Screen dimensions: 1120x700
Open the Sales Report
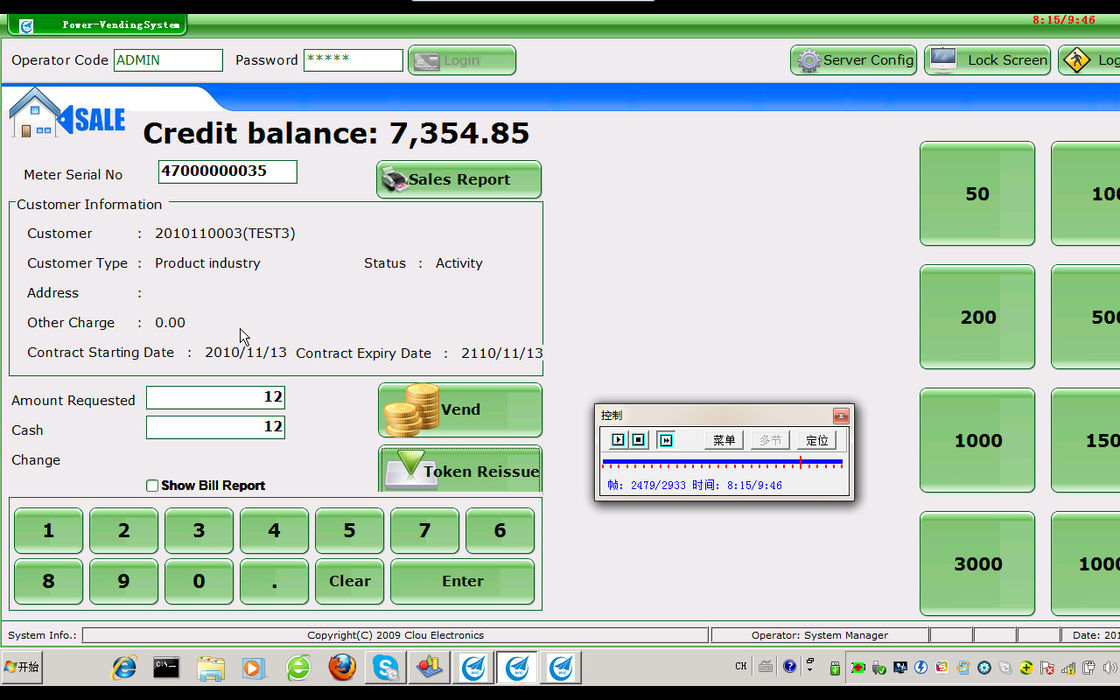(459, 180)
